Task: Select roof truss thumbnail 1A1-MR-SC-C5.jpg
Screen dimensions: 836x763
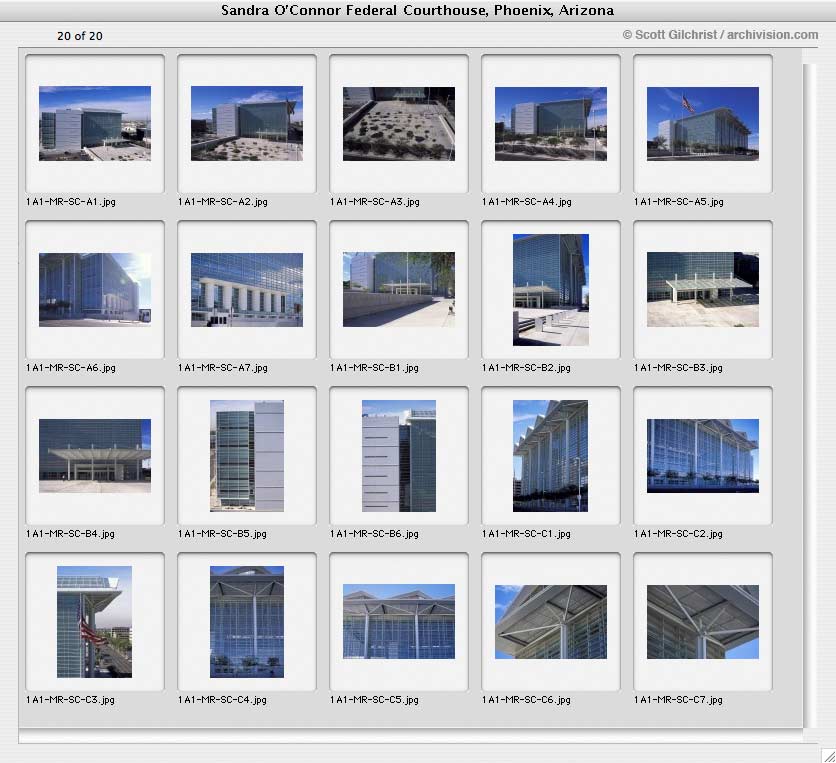Action: click(399, 622)
